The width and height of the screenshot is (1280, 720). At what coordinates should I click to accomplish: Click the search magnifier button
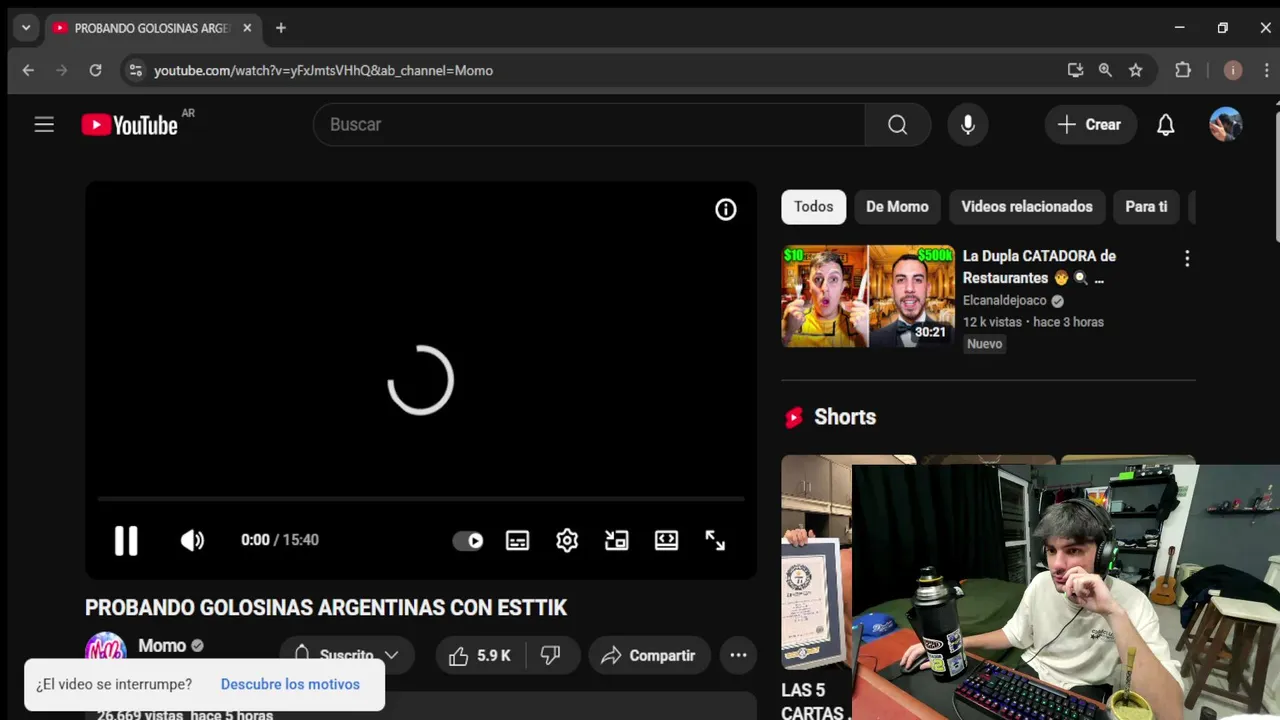click(898, 125)
